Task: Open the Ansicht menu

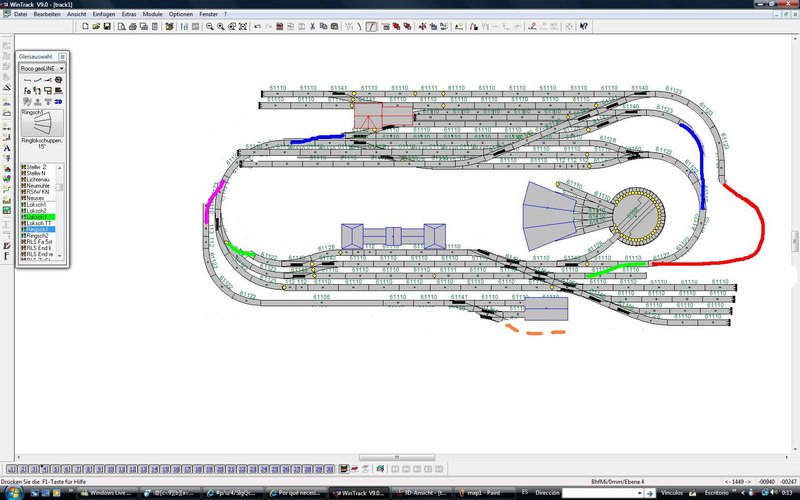Action: (x=77, y=14)
